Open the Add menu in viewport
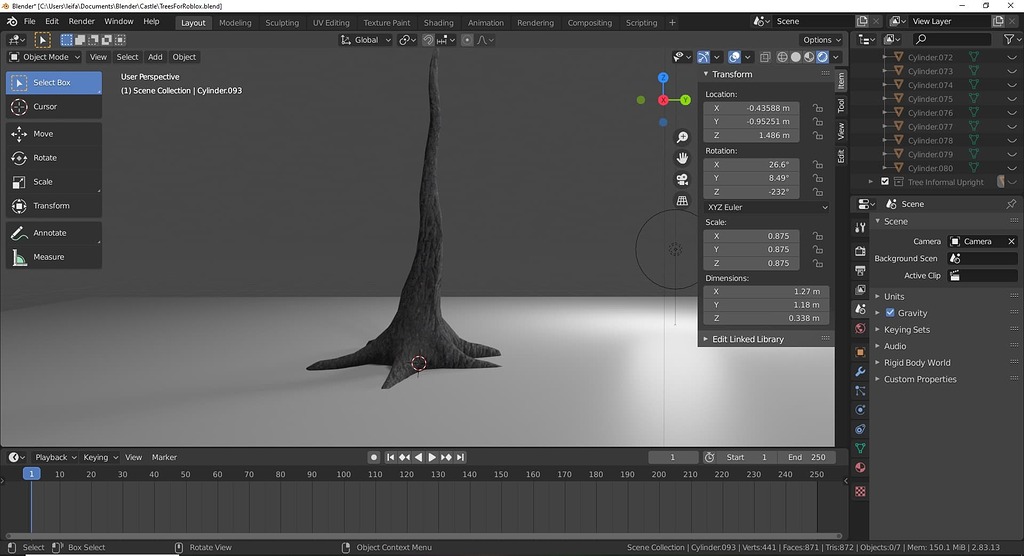Screen dimensions: 1024x556 click(x=155, y=57)
